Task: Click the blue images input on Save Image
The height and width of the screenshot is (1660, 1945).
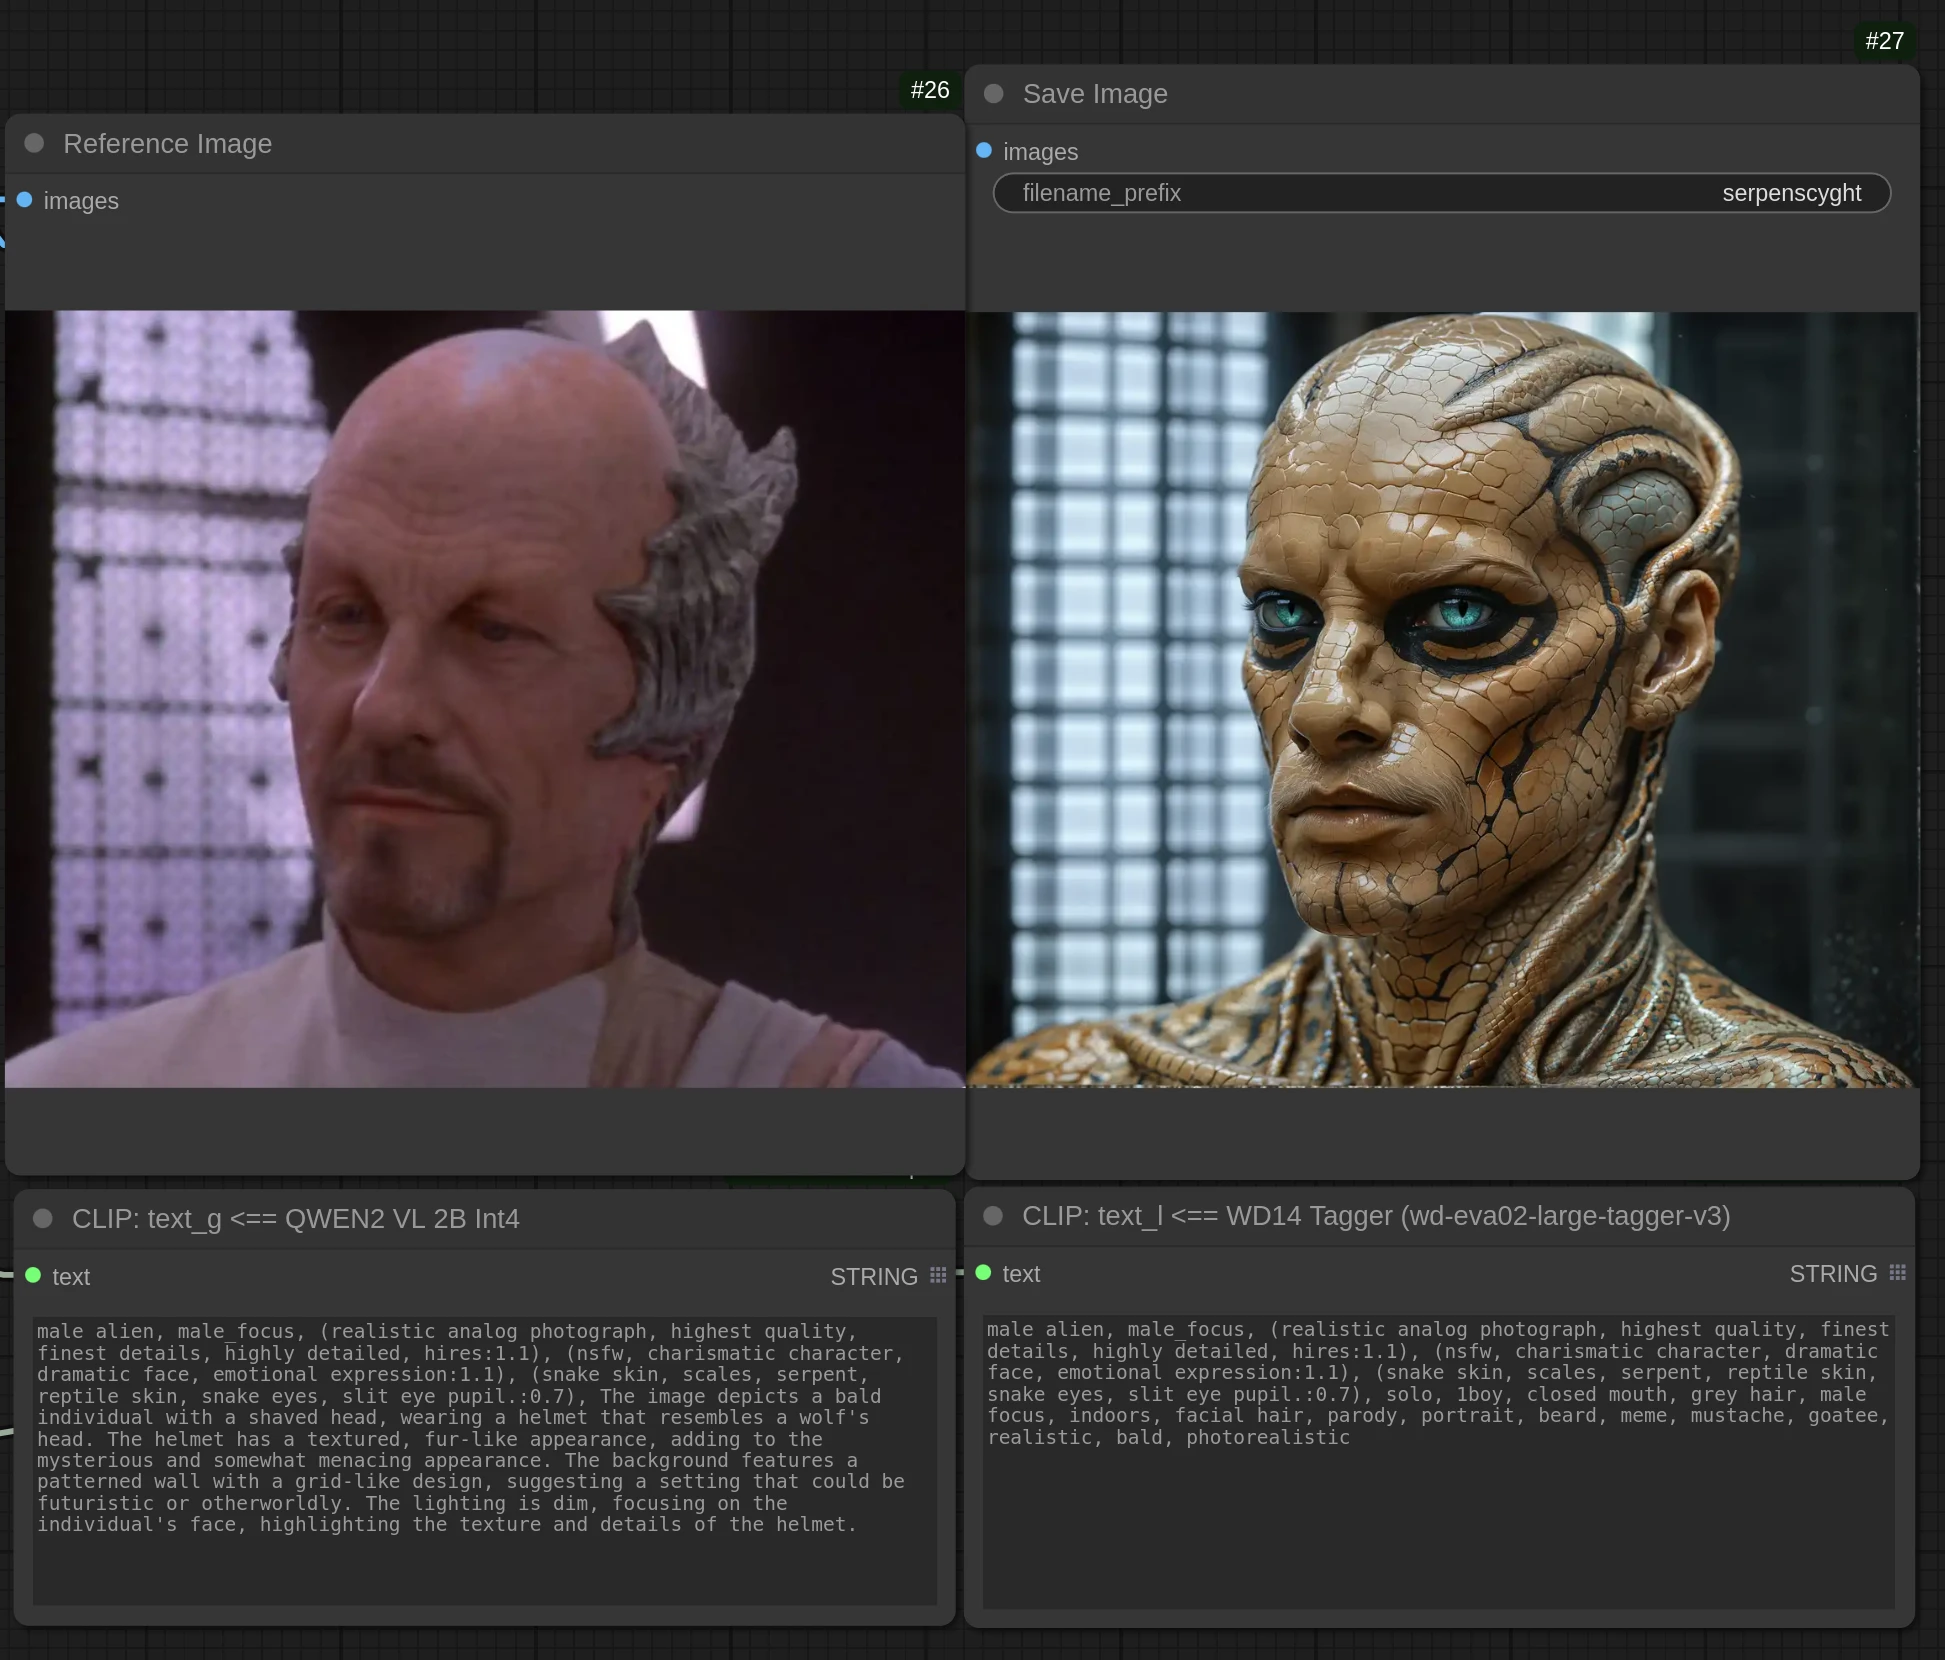Action: pyautogui.click(x=984, y=151)
